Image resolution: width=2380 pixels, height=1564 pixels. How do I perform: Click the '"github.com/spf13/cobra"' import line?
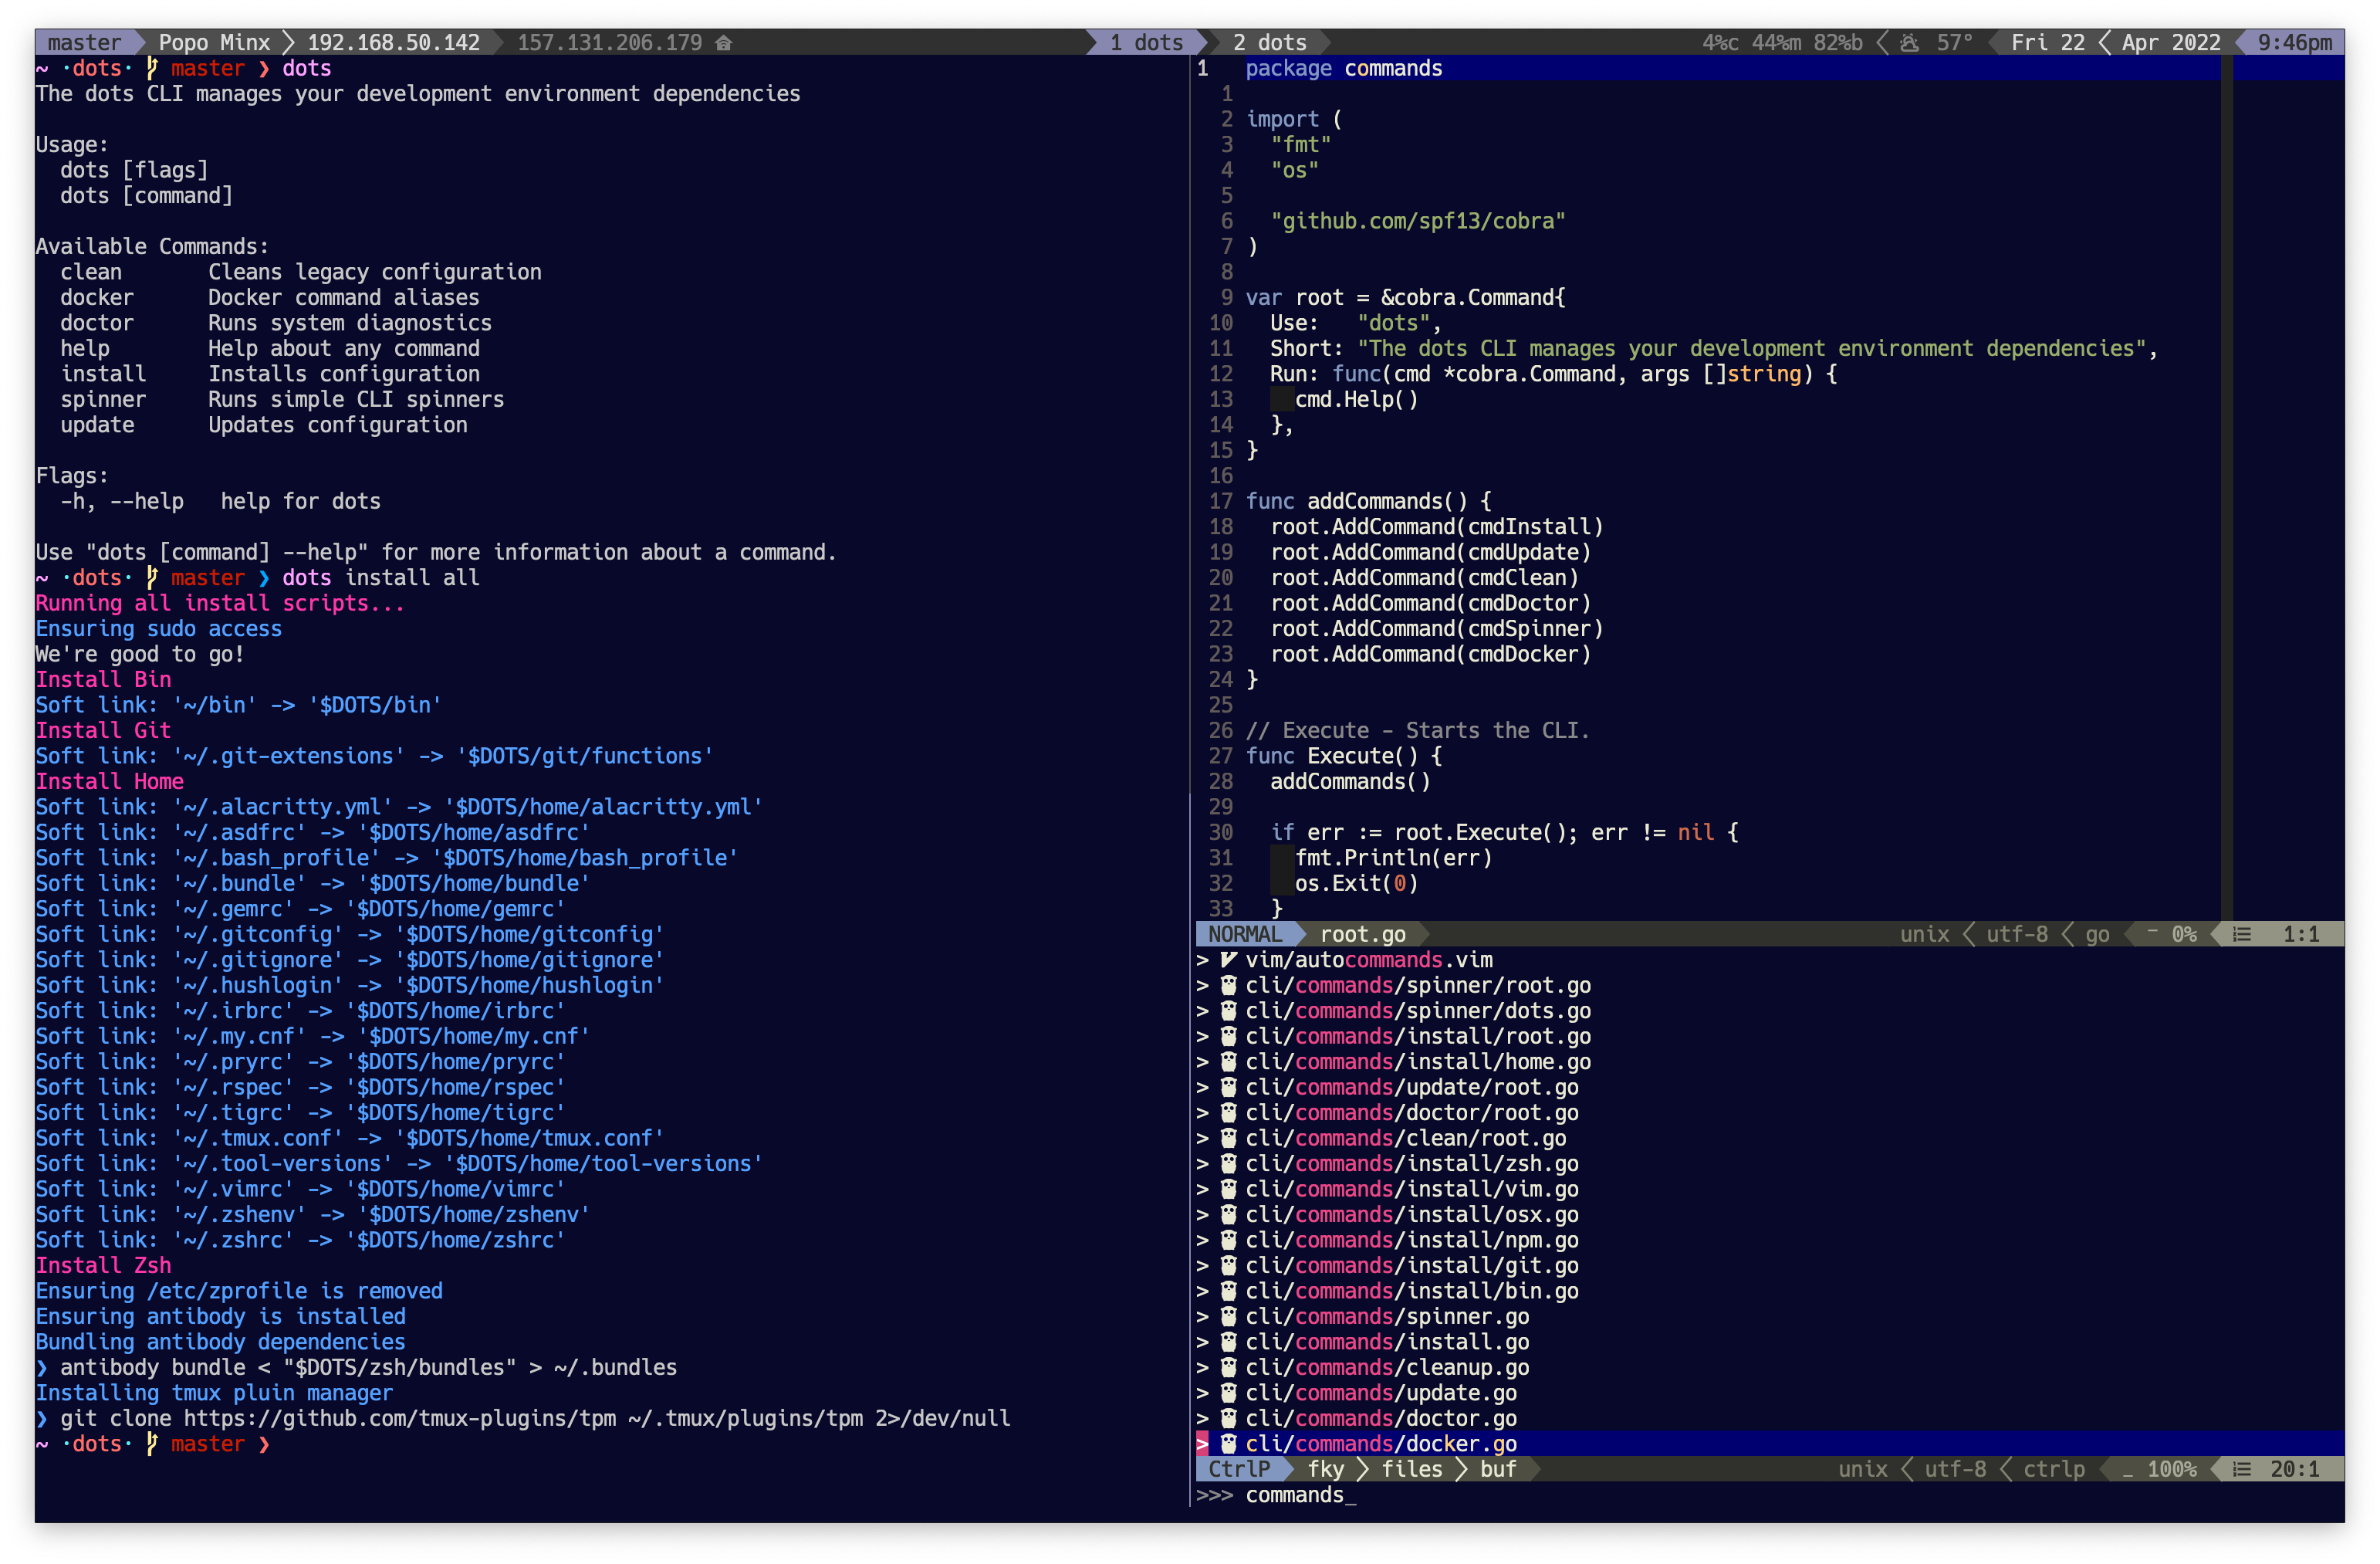tap(1418, 221)
